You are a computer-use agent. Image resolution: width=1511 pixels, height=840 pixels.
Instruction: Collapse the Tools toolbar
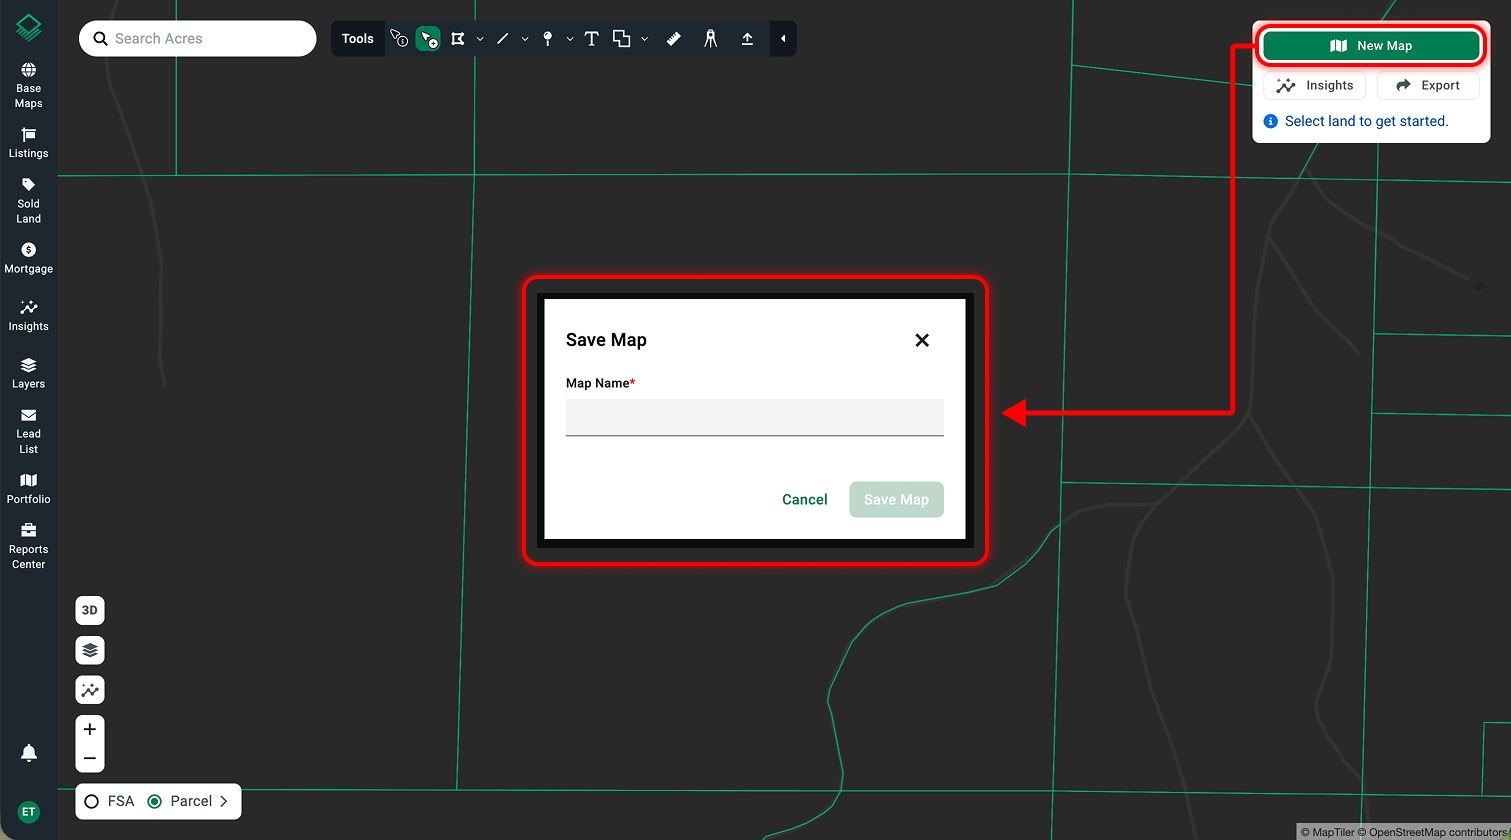783,39
